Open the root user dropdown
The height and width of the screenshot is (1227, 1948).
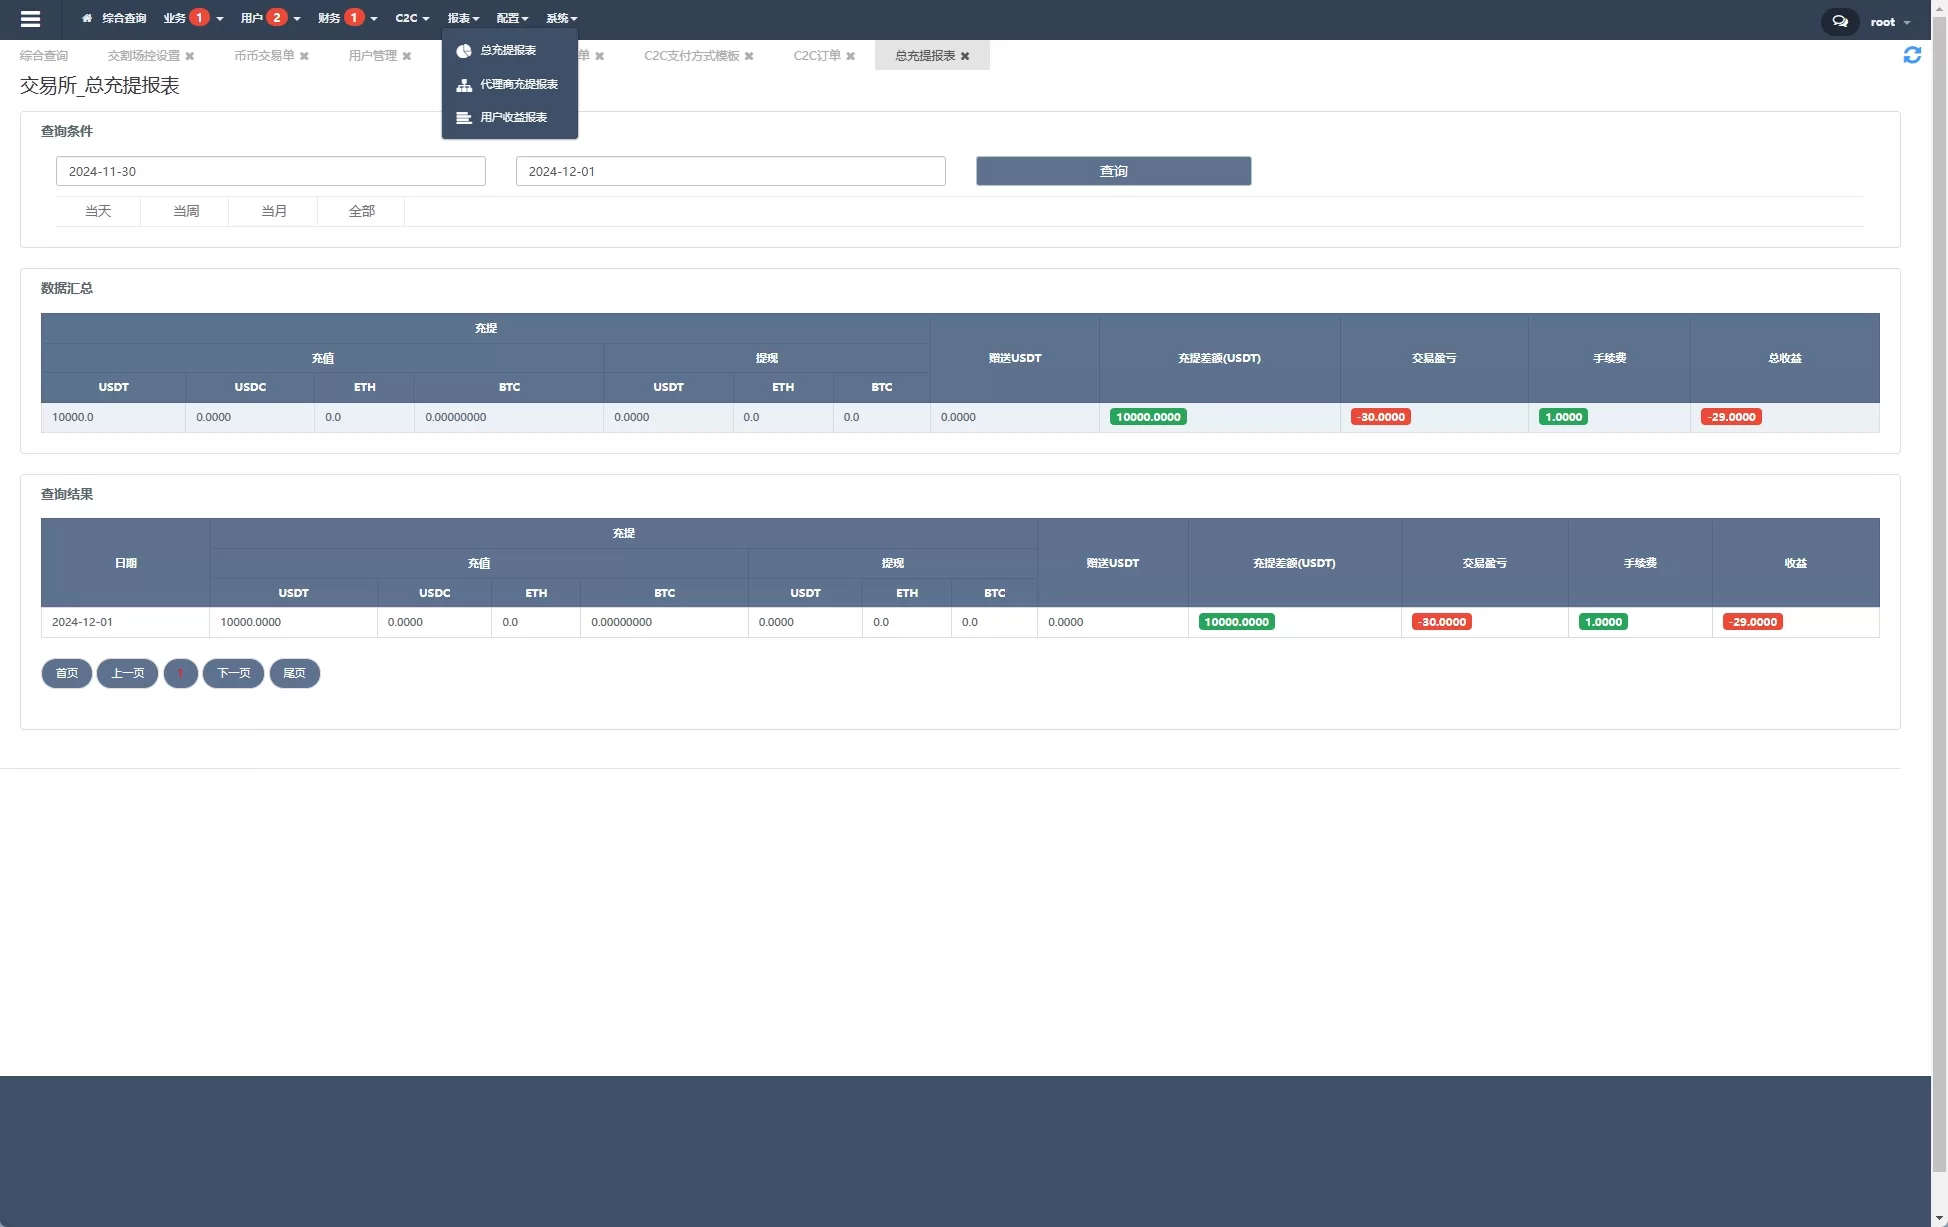1889,22
